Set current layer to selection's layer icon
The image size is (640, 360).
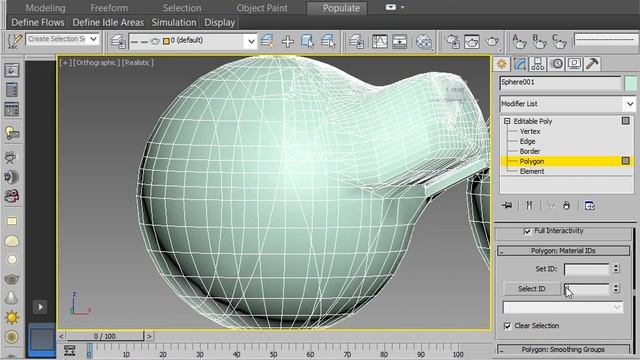click(328, 41)
